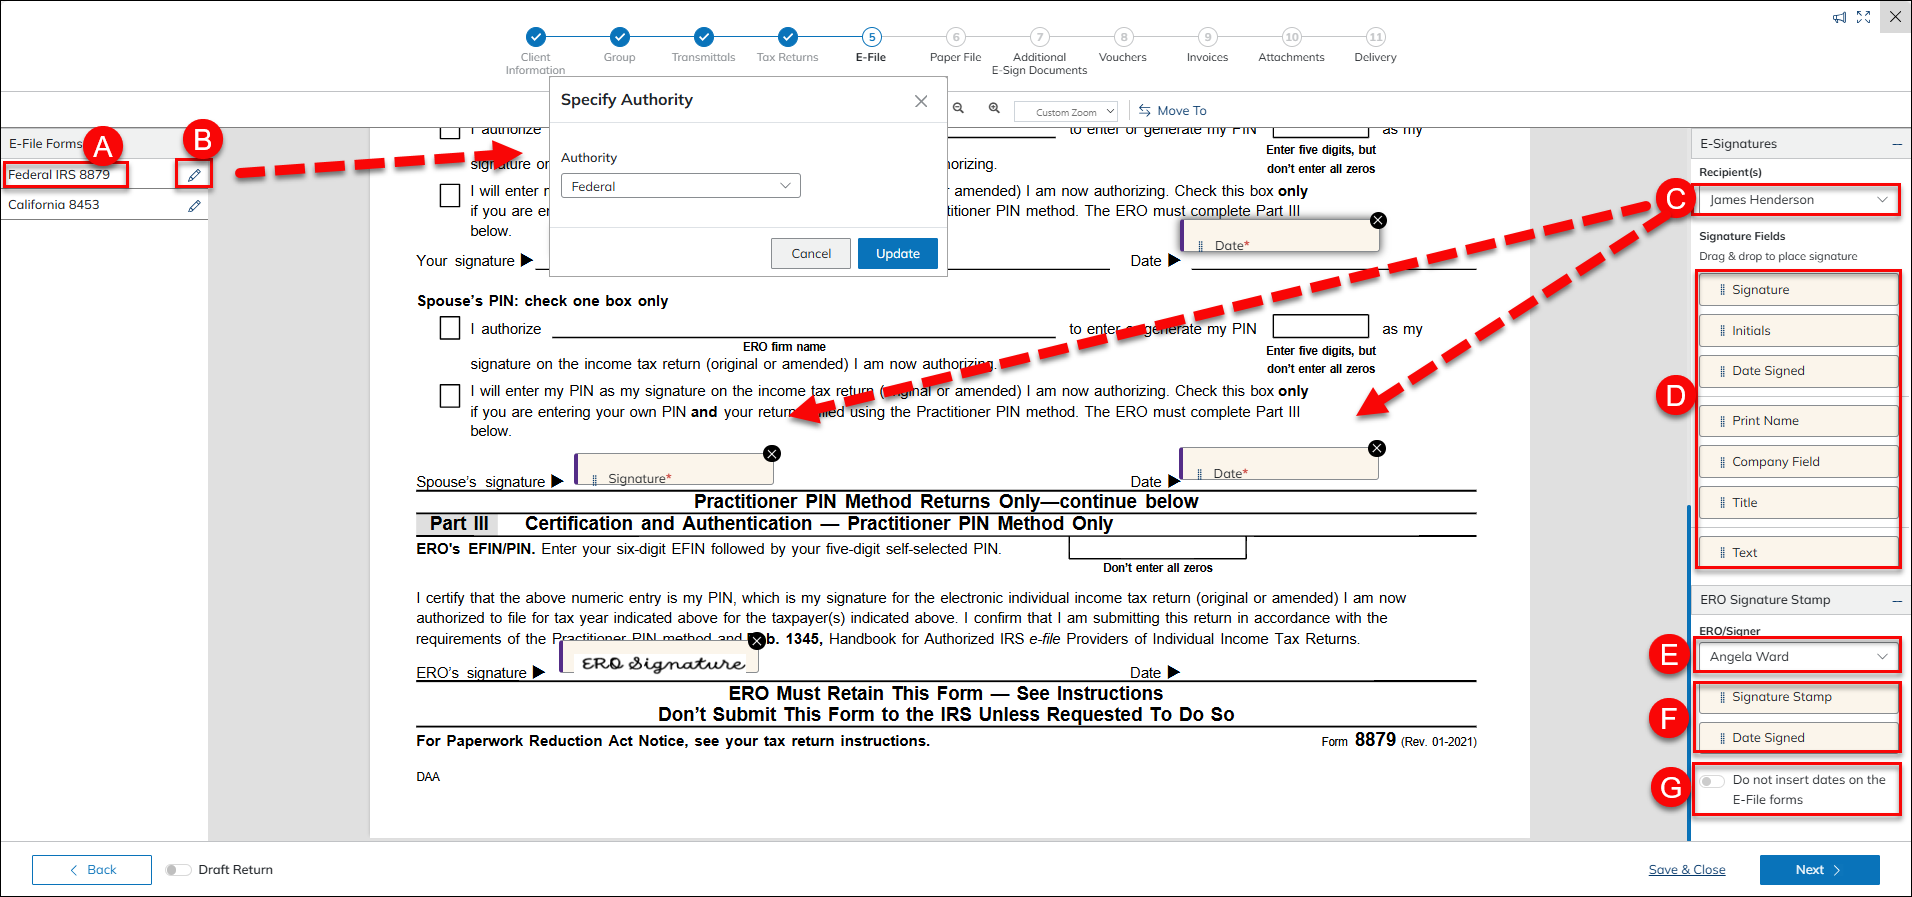Check the Spouse's 'I authorize' checkbox
The width and height of the screenshot is (1912, 897).
click(450, 329)
